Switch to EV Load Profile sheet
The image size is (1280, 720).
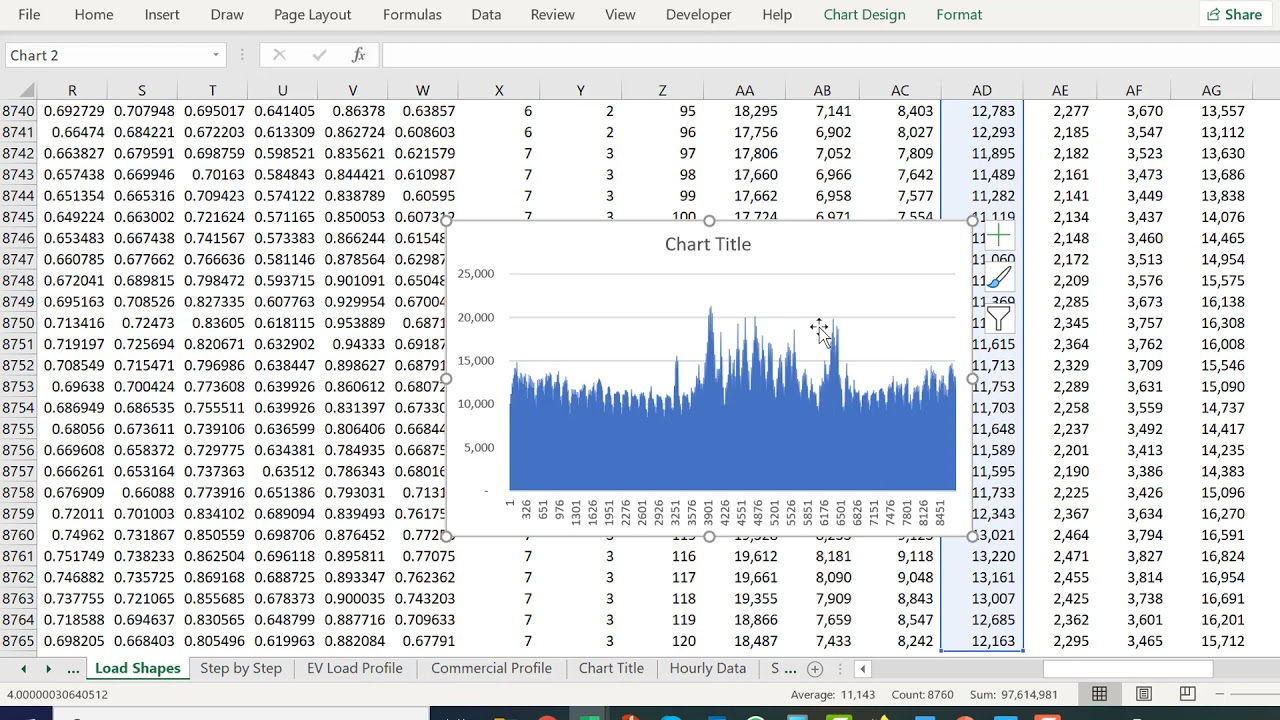[355, 669]
